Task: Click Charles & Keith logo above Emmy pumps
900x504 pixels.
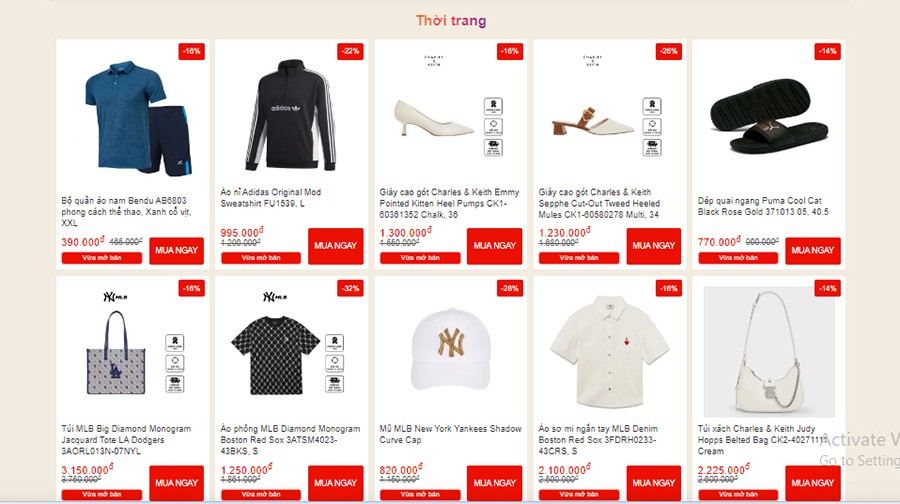Action: tap(433, 60)
